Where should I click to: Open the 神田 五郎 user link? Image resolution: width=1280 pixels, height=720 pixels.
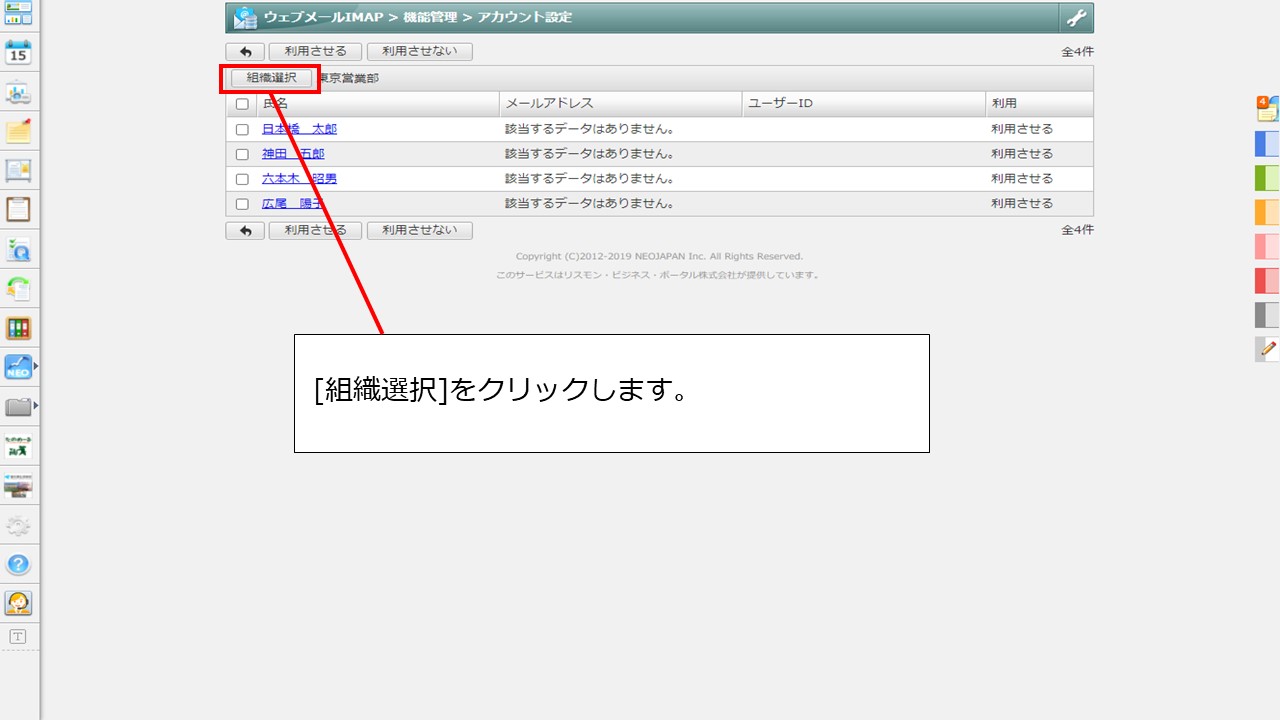point(293,154)
